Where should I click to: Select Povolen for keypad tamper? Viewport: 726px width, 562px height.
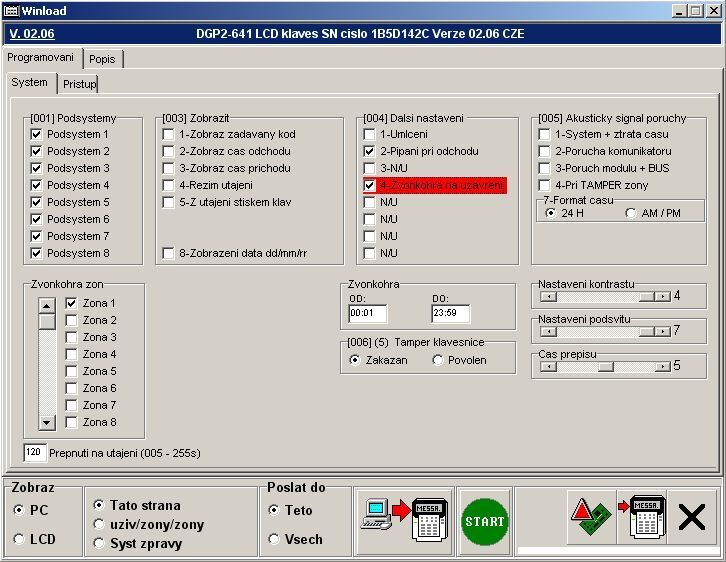438,360
